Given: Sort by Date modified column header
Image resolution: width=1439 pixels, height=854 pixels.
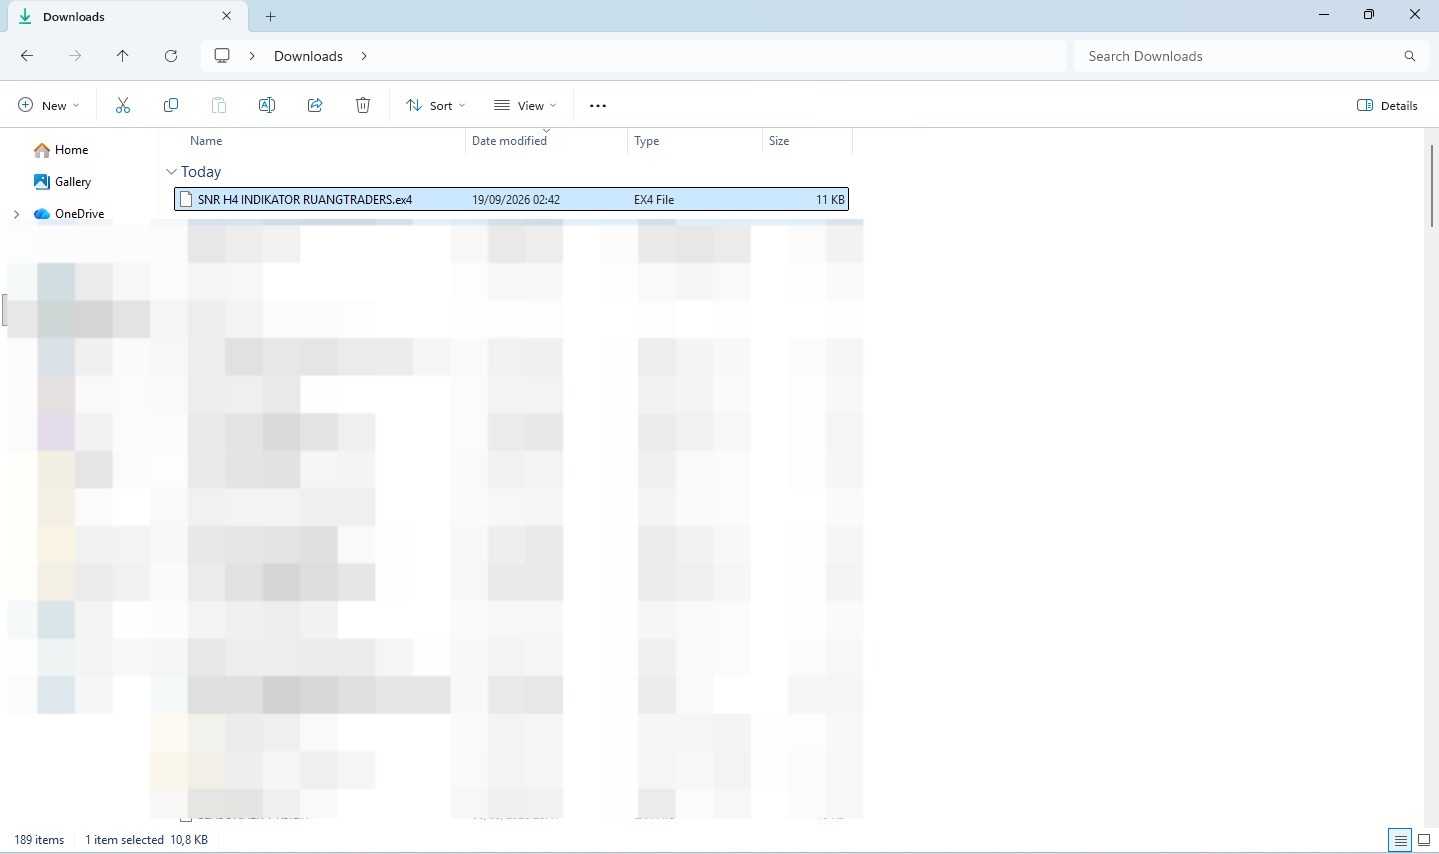Looking at the screenshot, I should point(509,141).
